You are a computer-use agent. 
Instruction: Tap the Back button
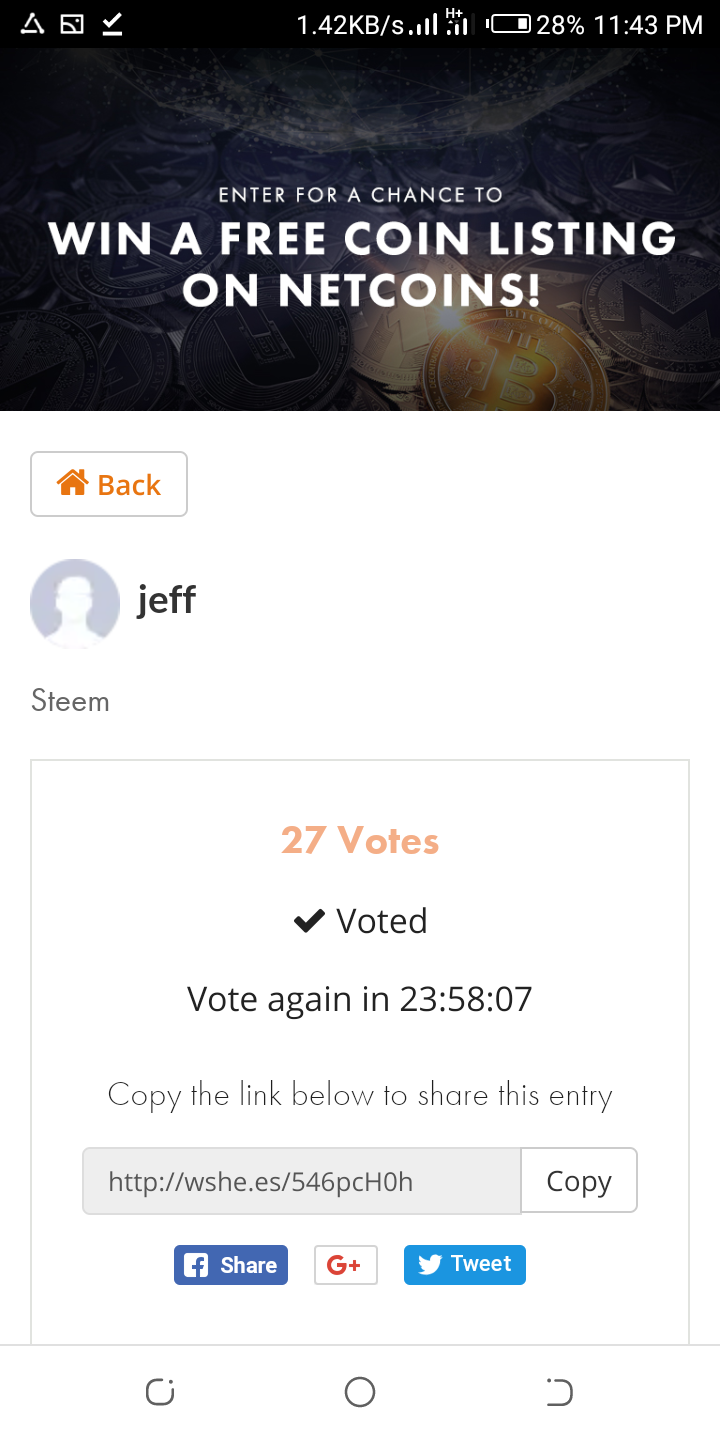[x=109, y=484]
